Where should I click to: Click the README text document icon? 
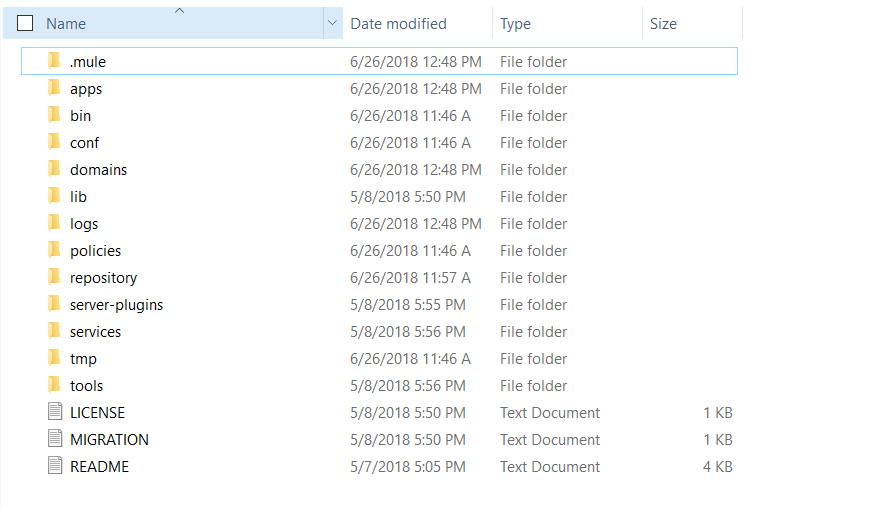pyautogui.click(x=54, y=467)
